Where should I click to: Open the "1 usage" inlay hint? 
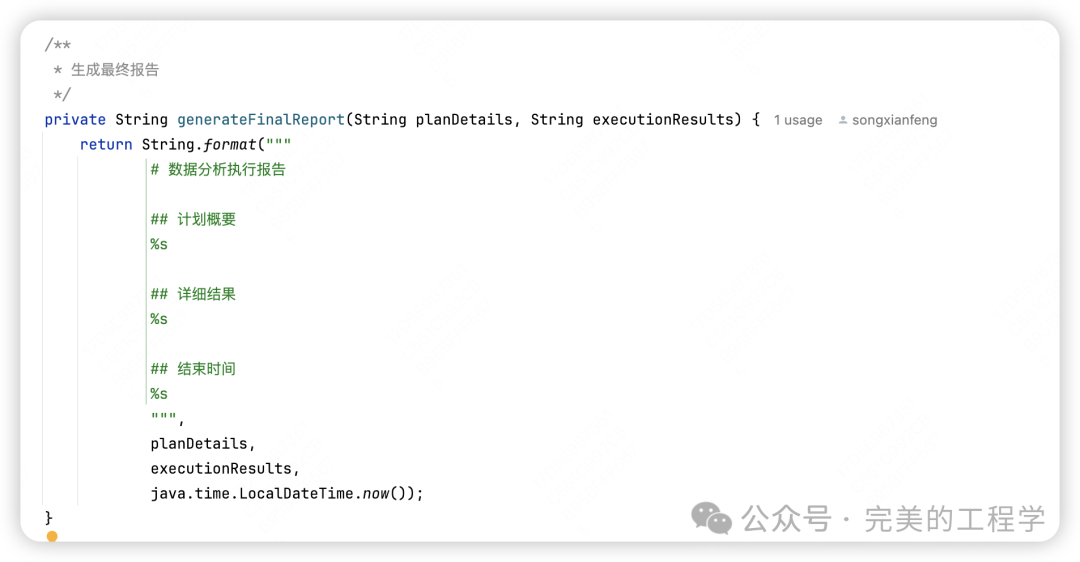(x=798, y=120)
